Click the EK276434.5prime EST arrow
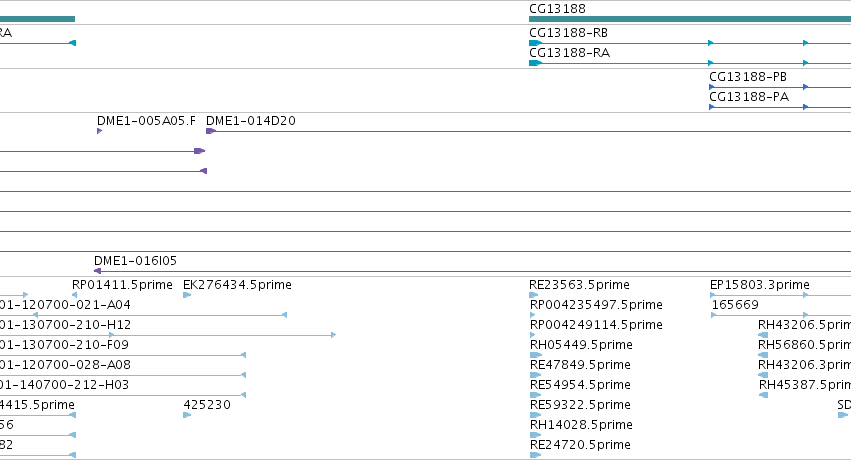Viewport: 851px width, 460px height. [187, 295]
